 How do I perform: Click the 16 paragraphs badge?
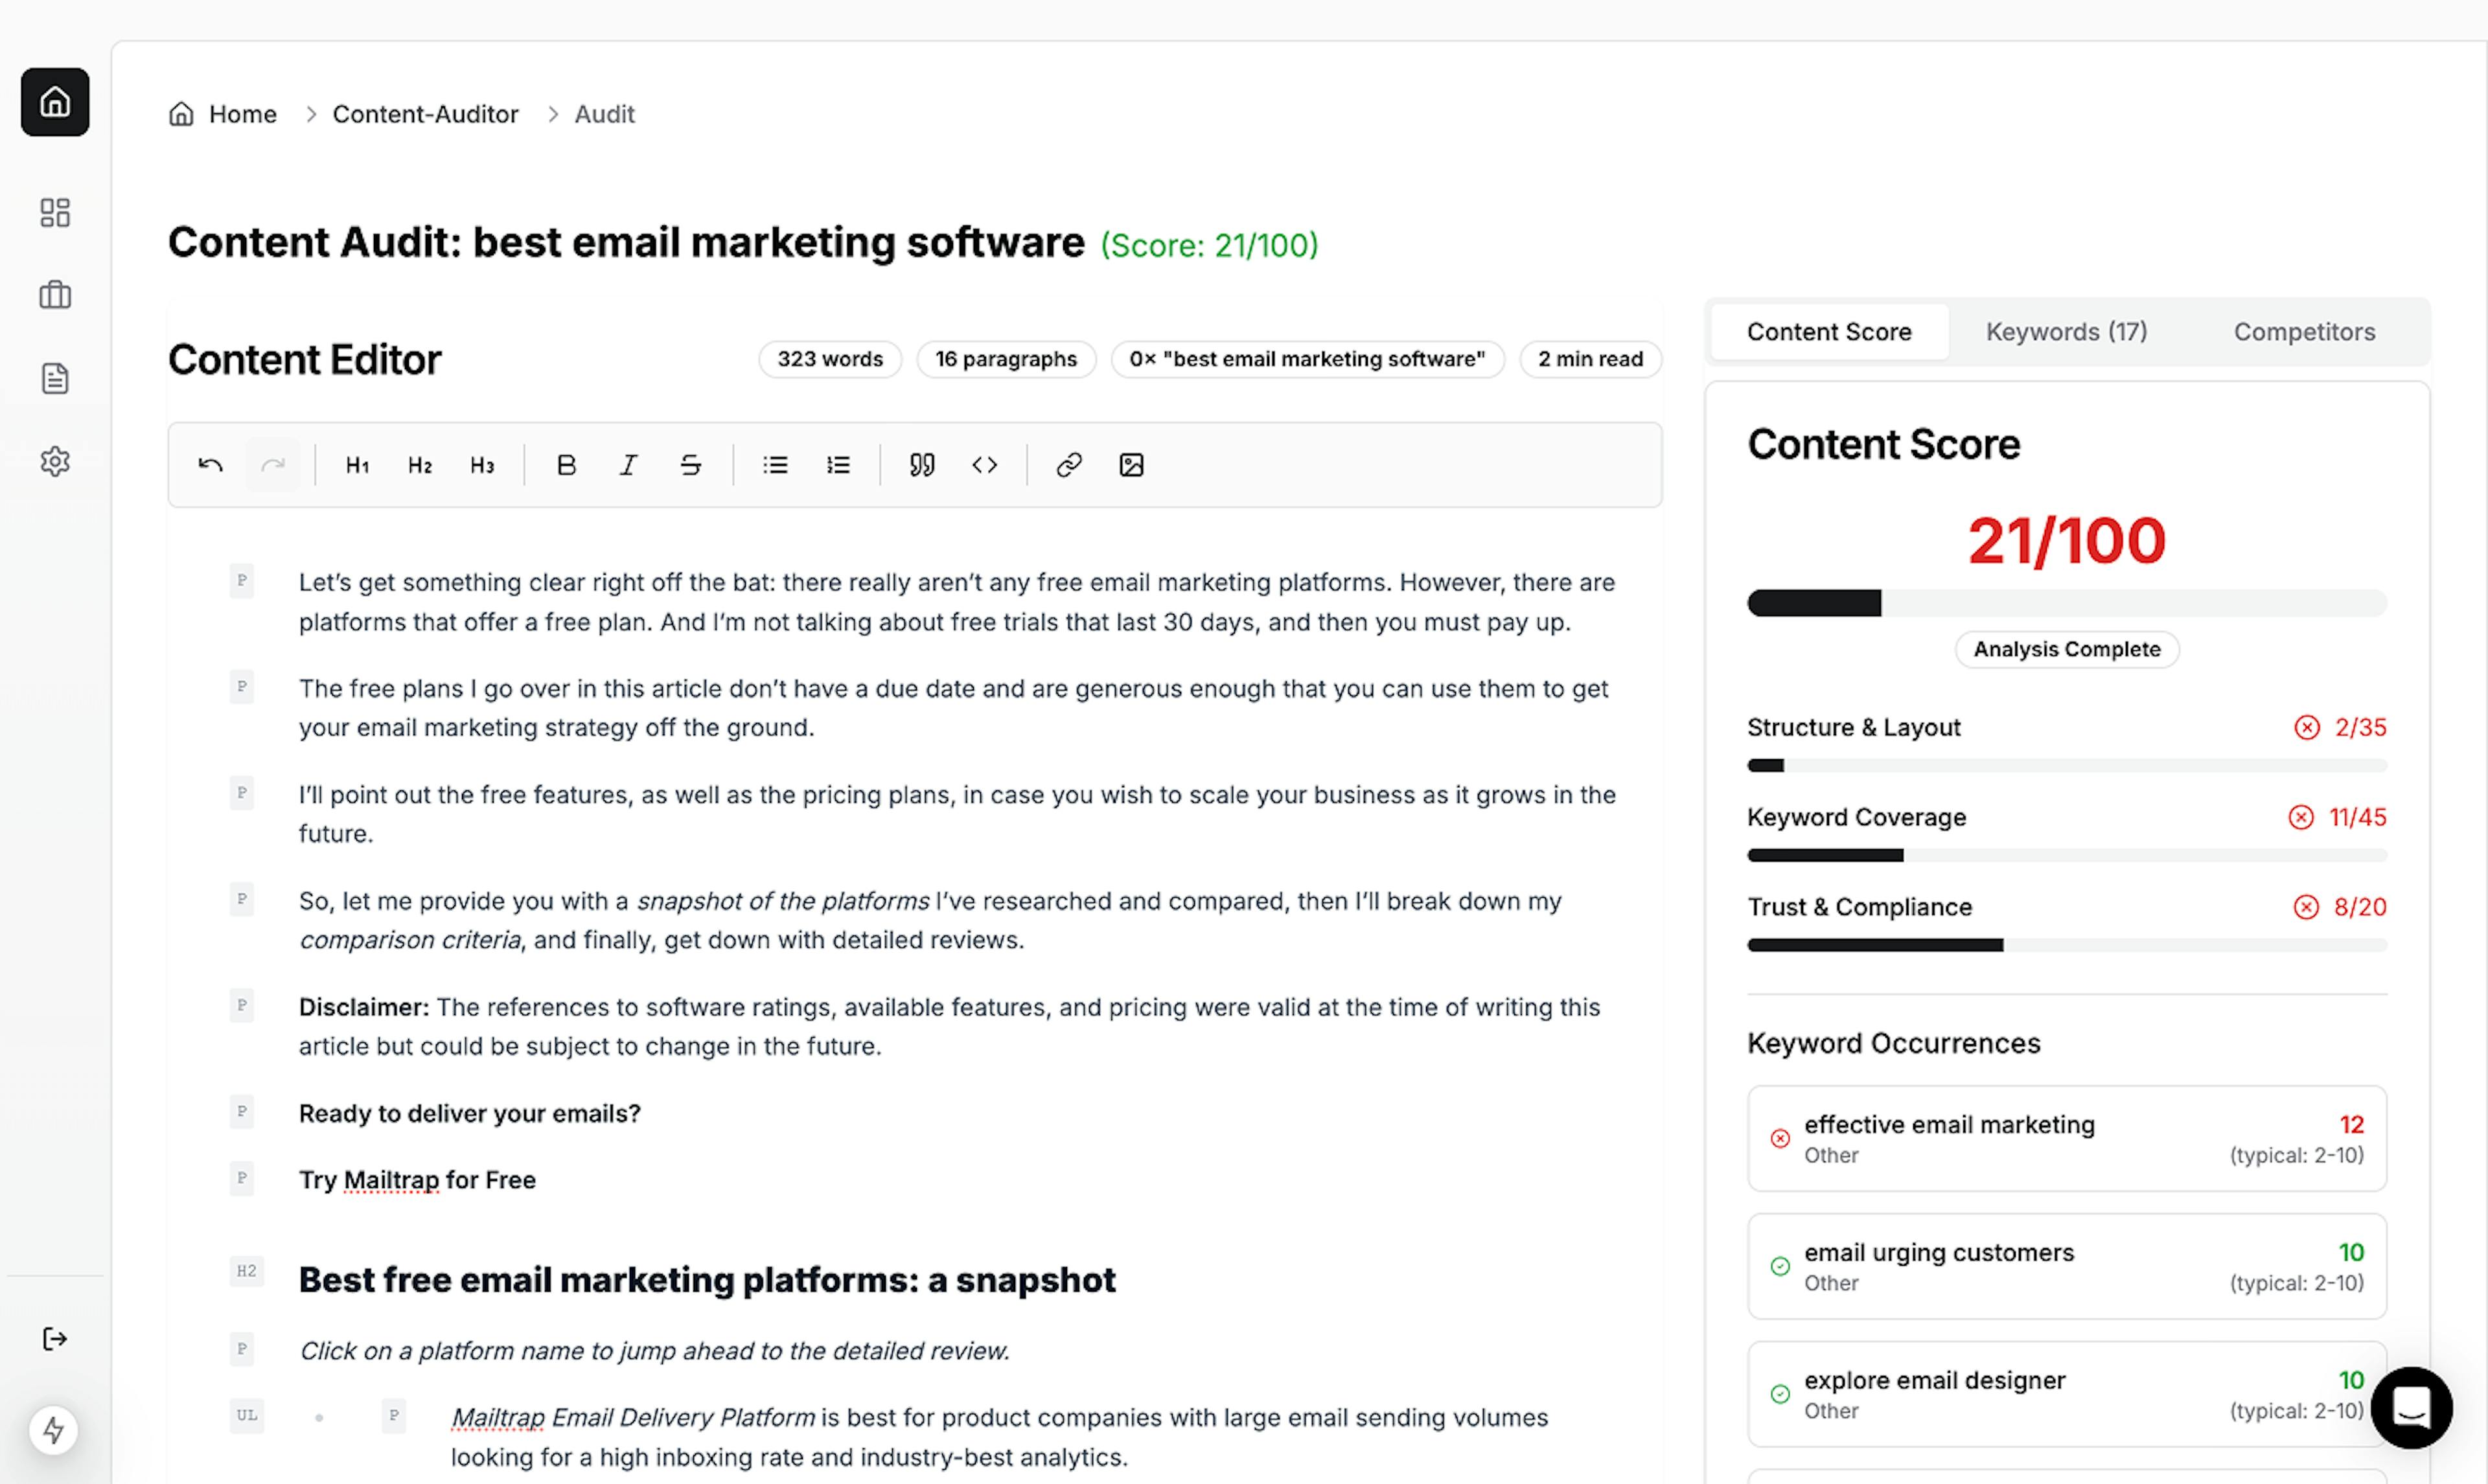[x=1006, y=359]
